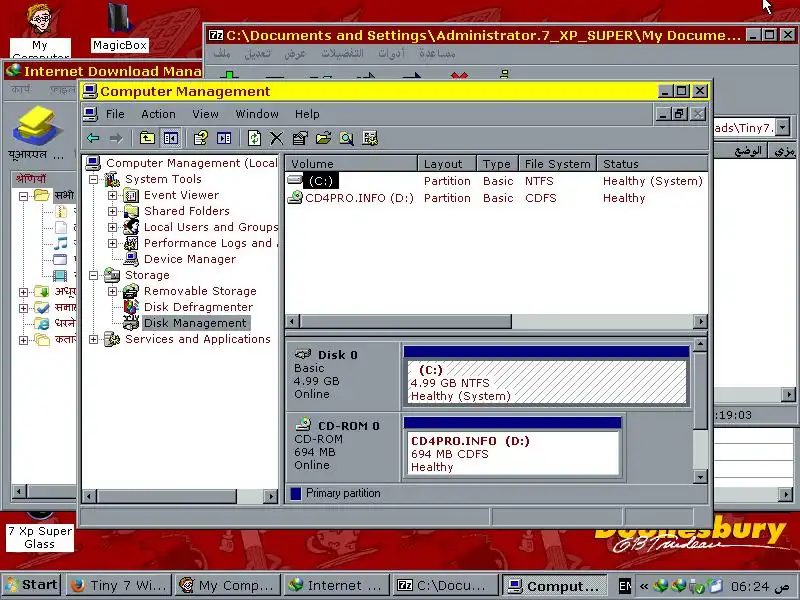
Task: Expand the Shared Folders node
Action: (112, 211)
